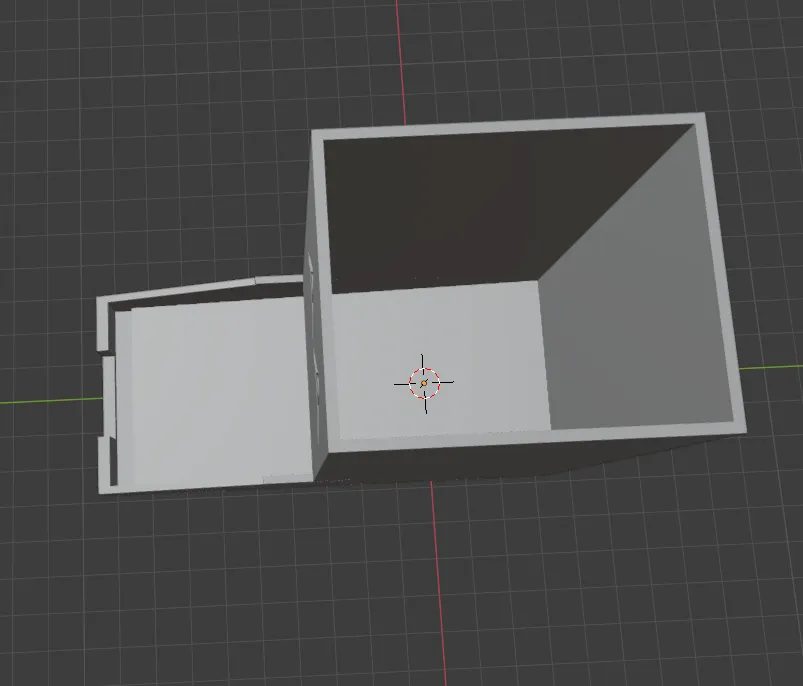Select the tray's top rail edge

200,289
